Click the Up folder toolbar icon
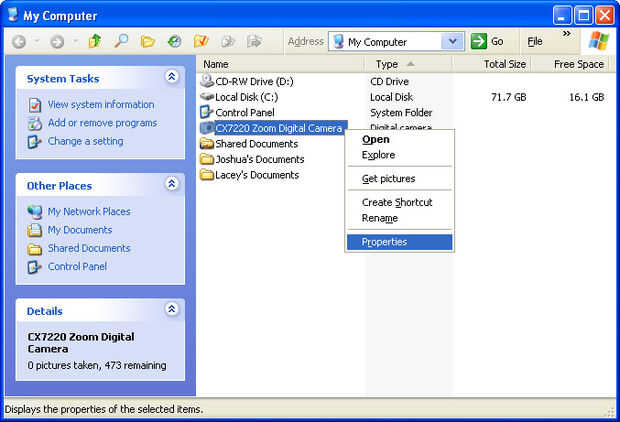Screen dimensions: 620x422 pyautogui.click(x=94, y=41)
